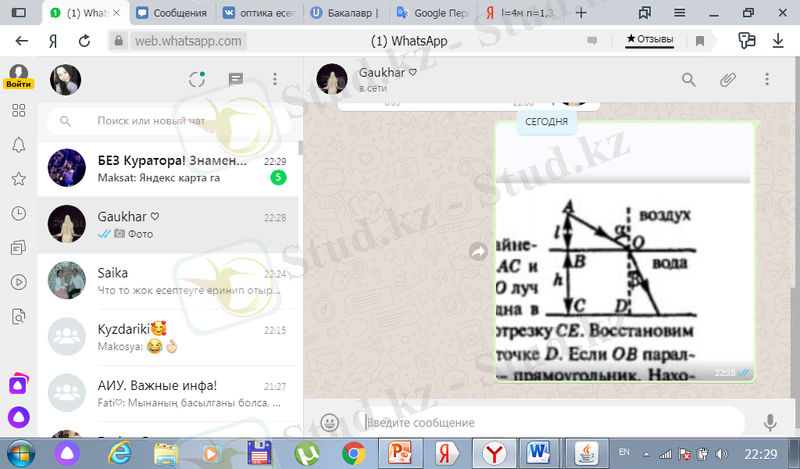Open the Windows Start menu
Viewport: 800px width, 469px height.
[21, 453]
